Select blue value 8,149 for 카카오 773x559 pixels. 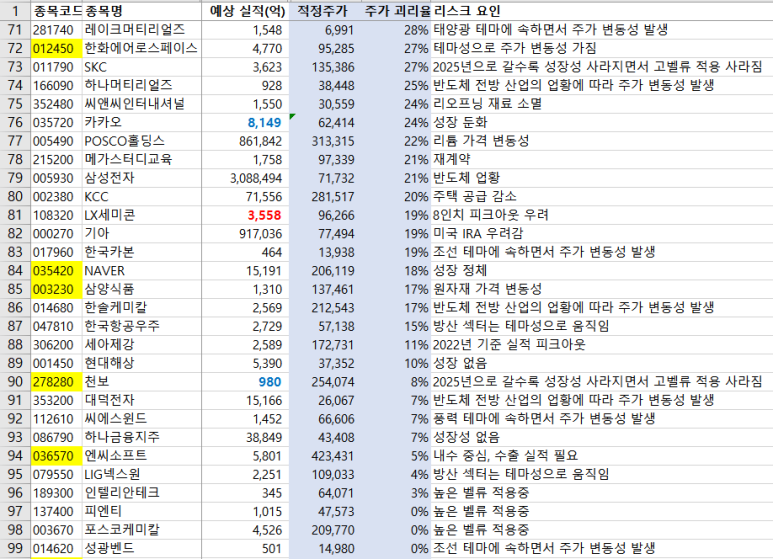pos(245,122)
